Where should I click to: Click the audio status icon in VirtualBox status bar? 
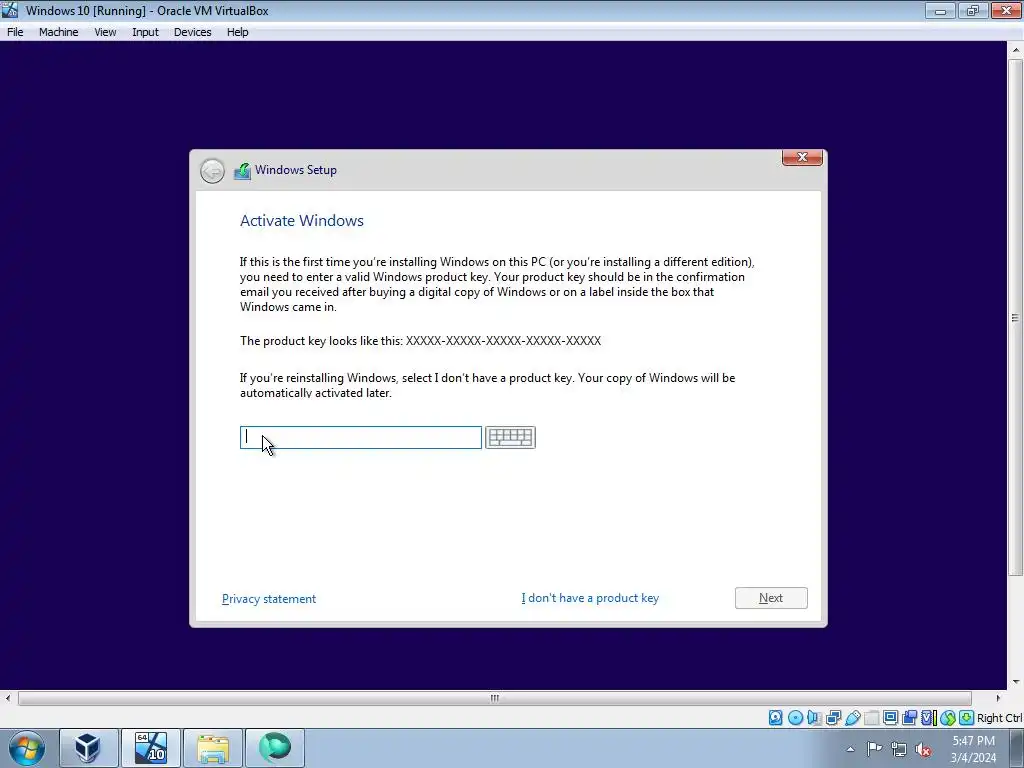[x=814, y=718]
